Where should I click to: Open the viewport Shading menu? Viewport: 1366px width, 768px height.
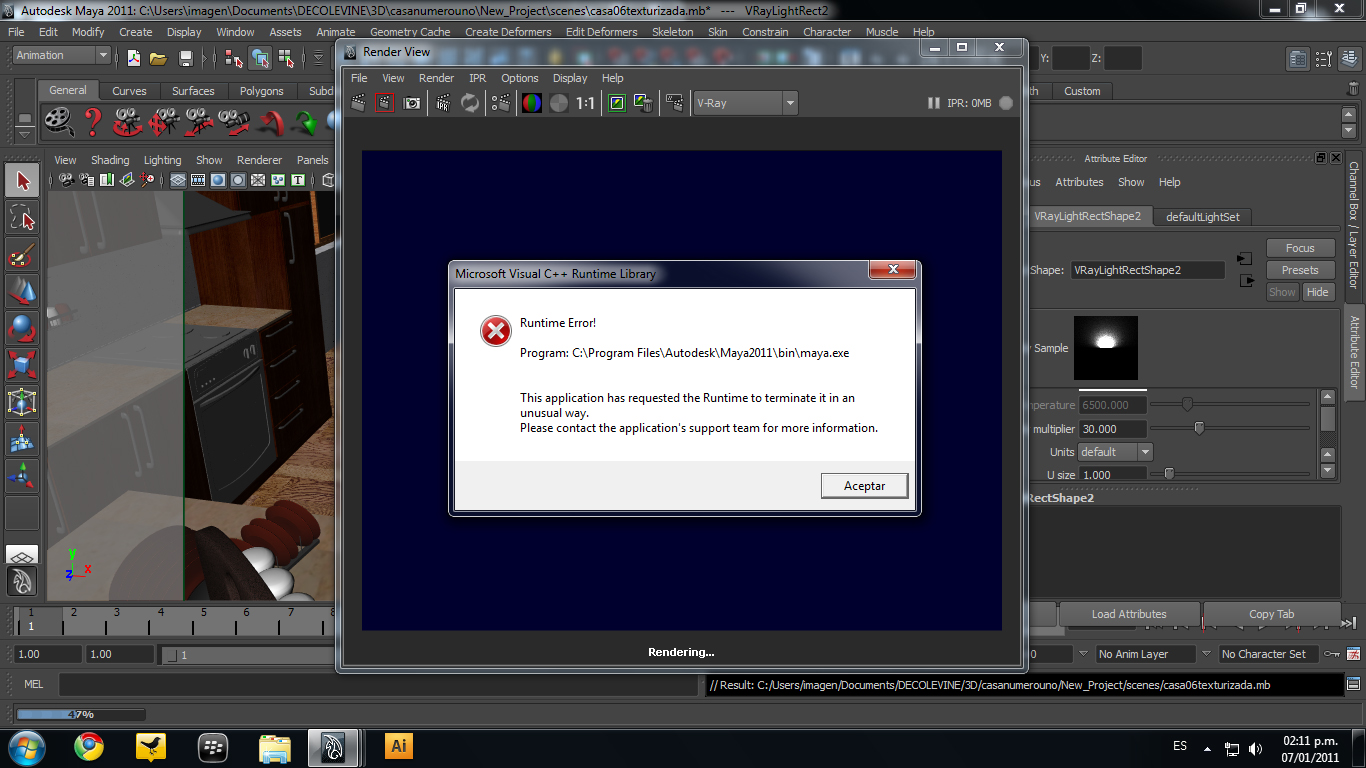pos(110,160)
